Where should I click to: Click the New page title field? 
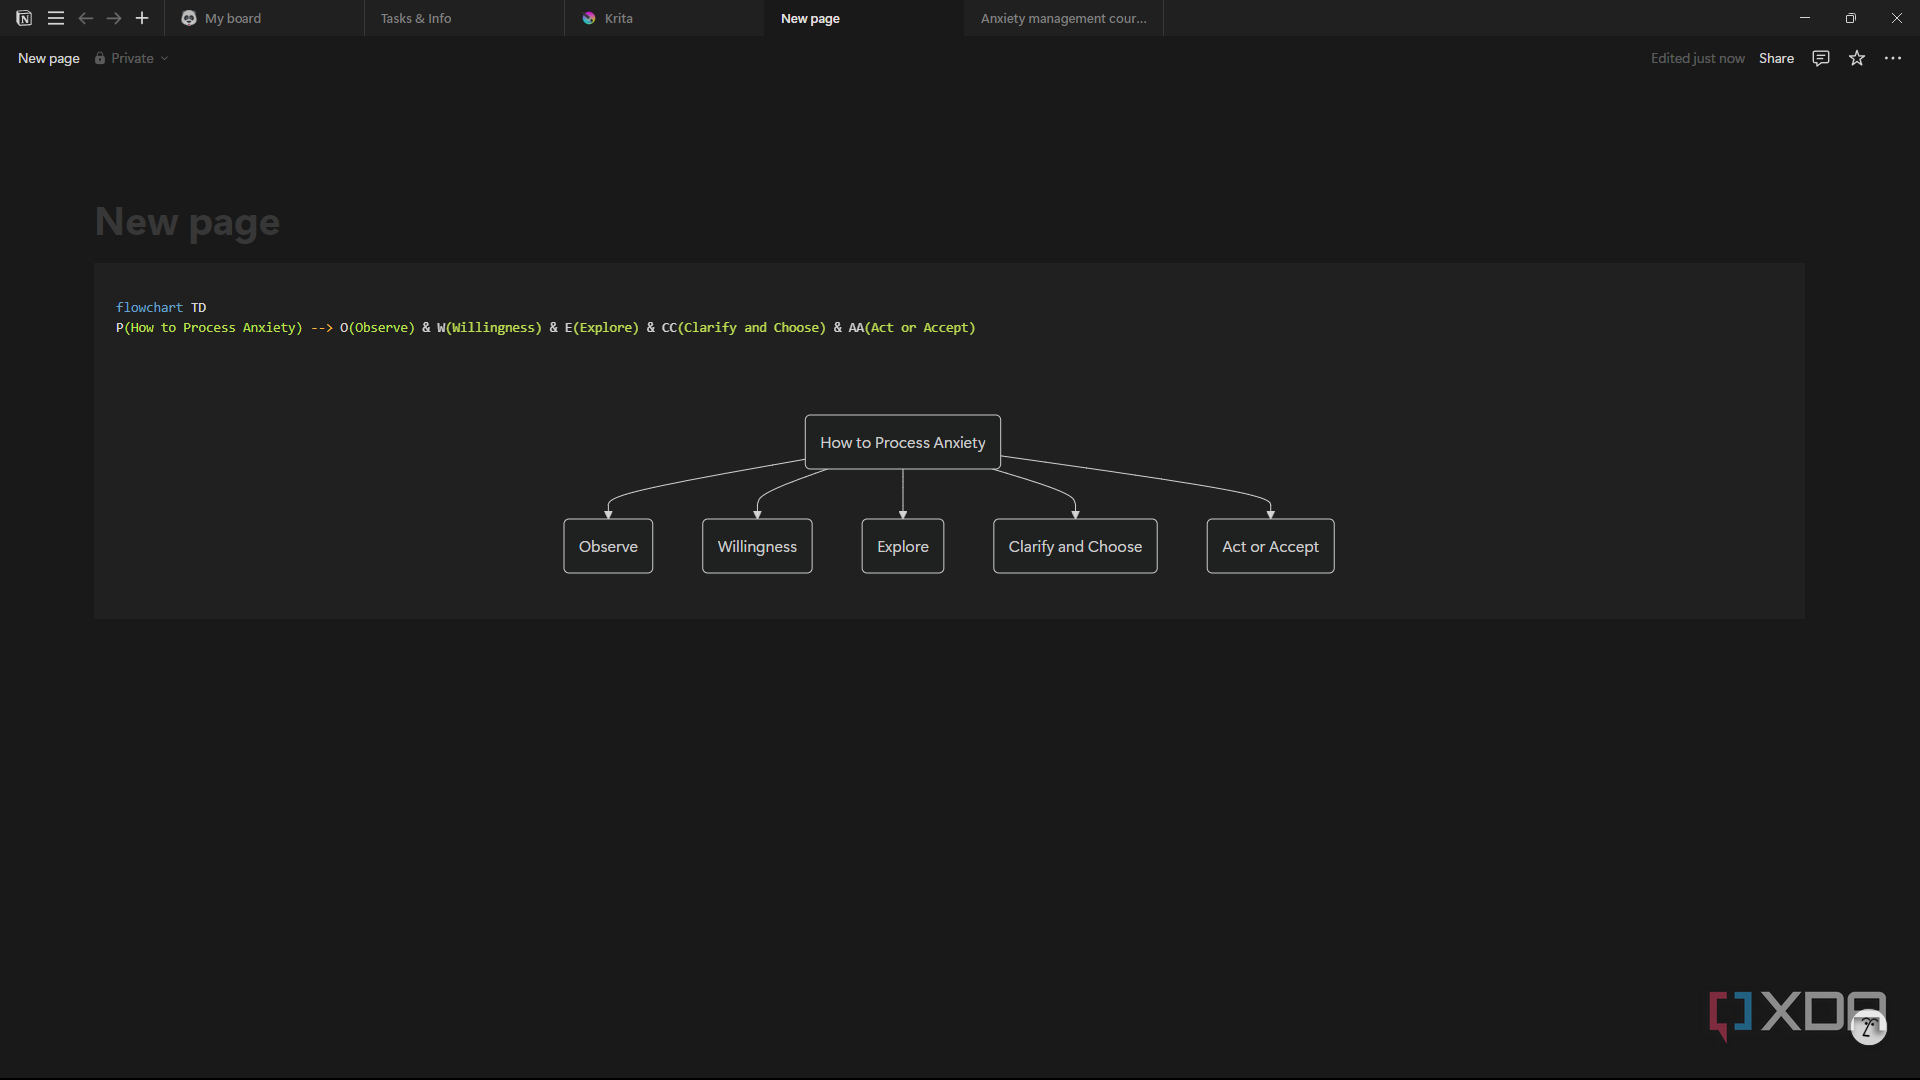pyautogui.click(x=187, y=222)
